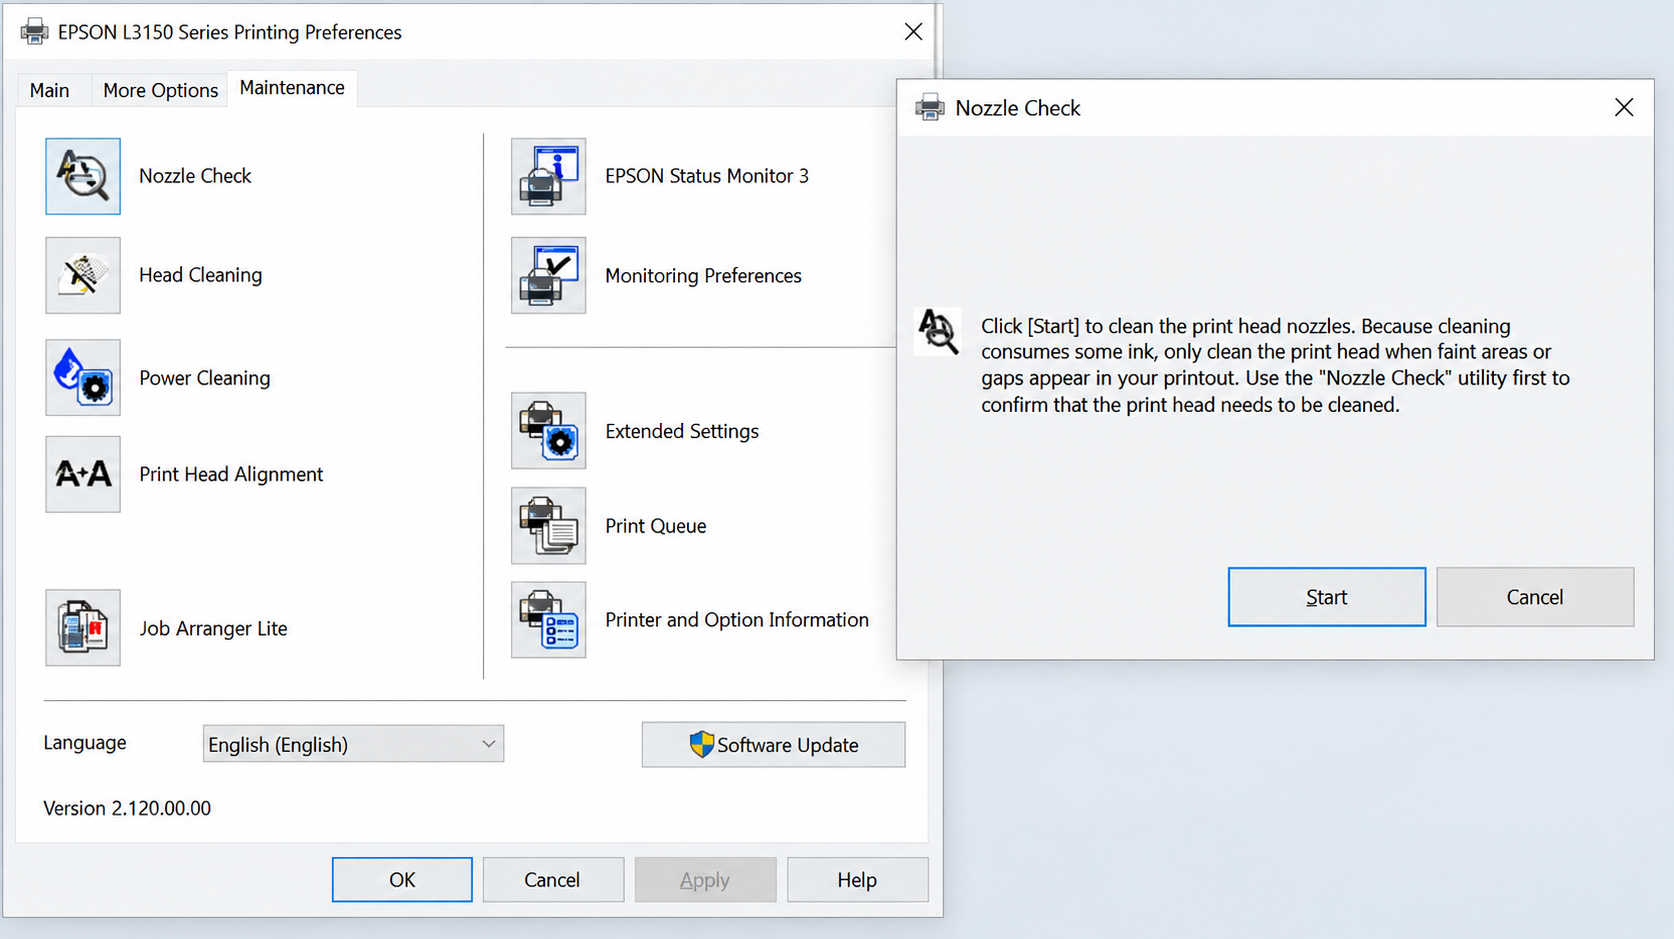Click the 'Printer and Option Information' label

click(x=737, y=620)
